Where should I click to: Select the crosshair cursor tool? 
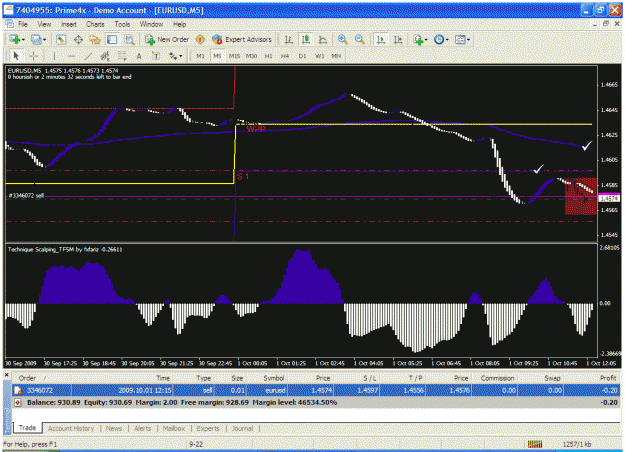(34, 56)
